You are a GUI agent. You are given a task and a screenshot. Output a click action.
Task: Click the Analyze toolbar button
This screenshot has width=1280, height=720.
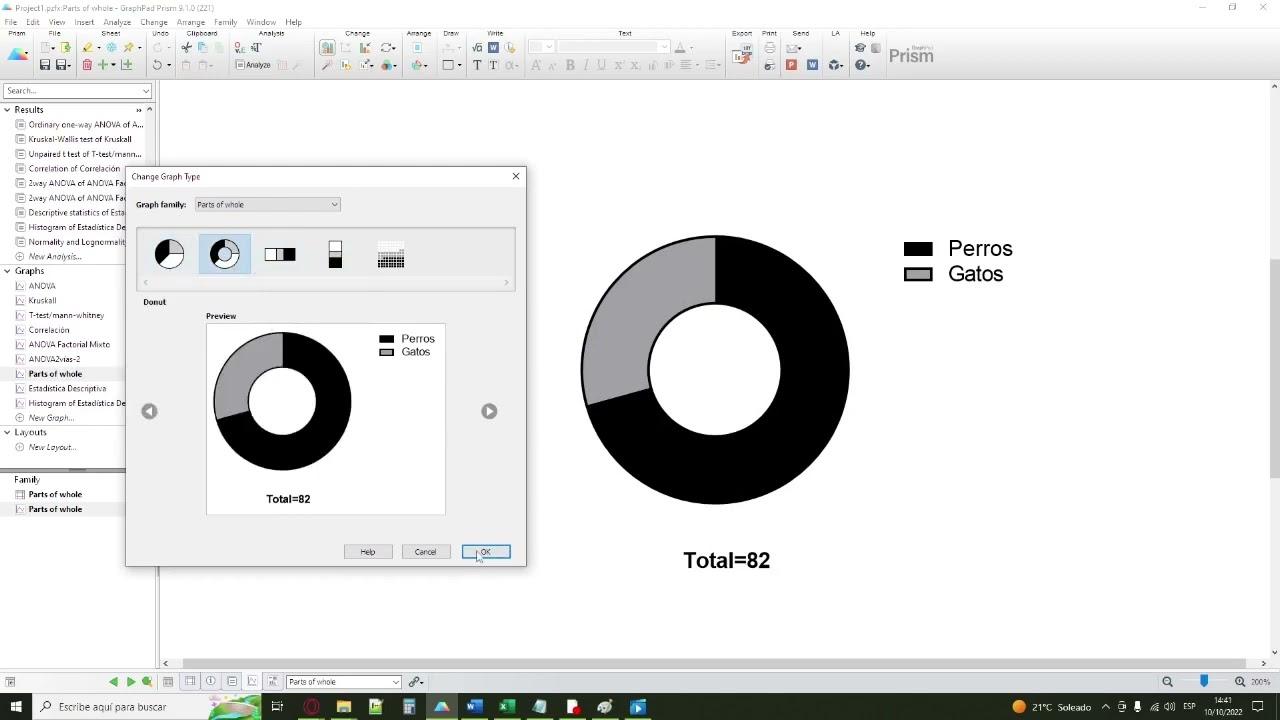pos(253,65)
